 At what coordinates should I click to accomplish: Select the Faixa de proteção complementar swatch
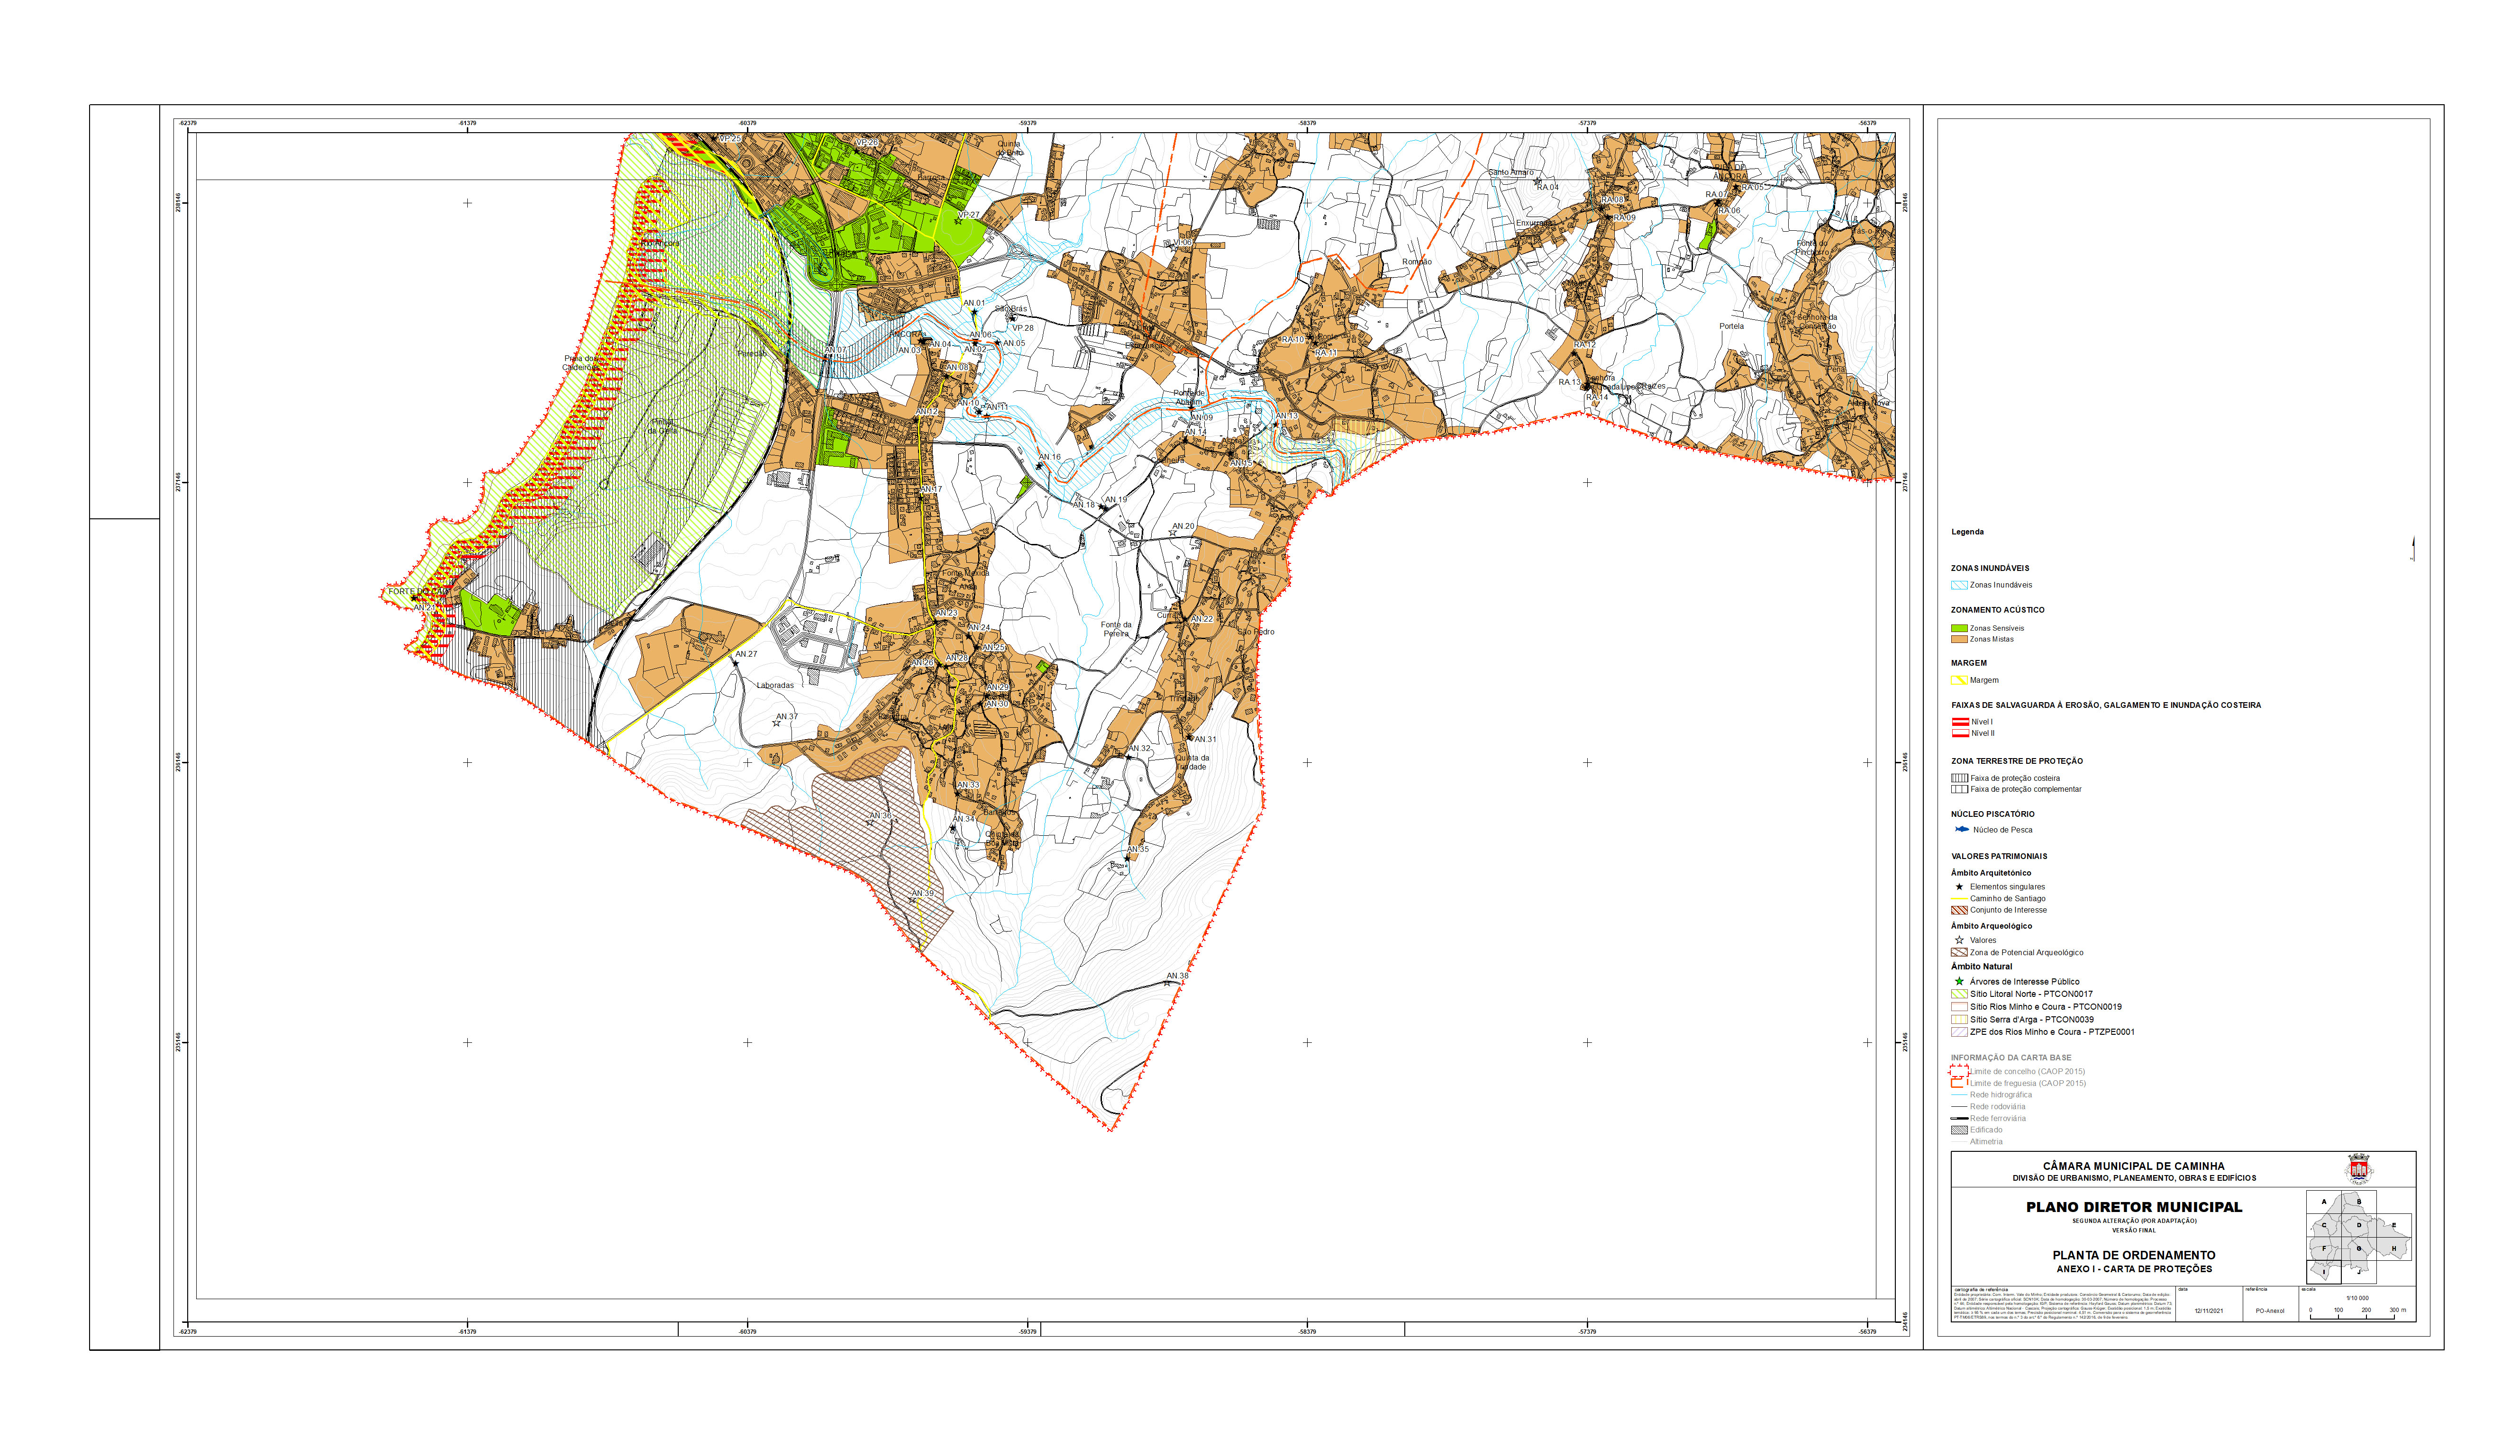[x=1959, y=789]
